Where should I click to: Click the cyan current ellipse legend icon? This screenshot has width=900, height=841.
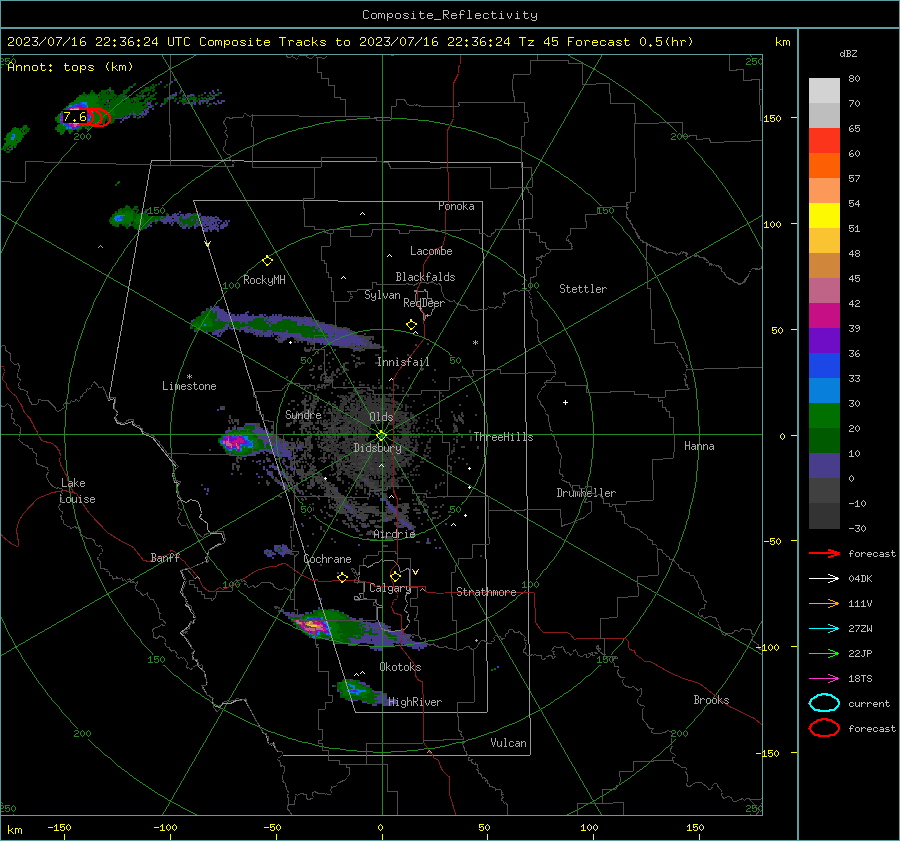point(824,703)
